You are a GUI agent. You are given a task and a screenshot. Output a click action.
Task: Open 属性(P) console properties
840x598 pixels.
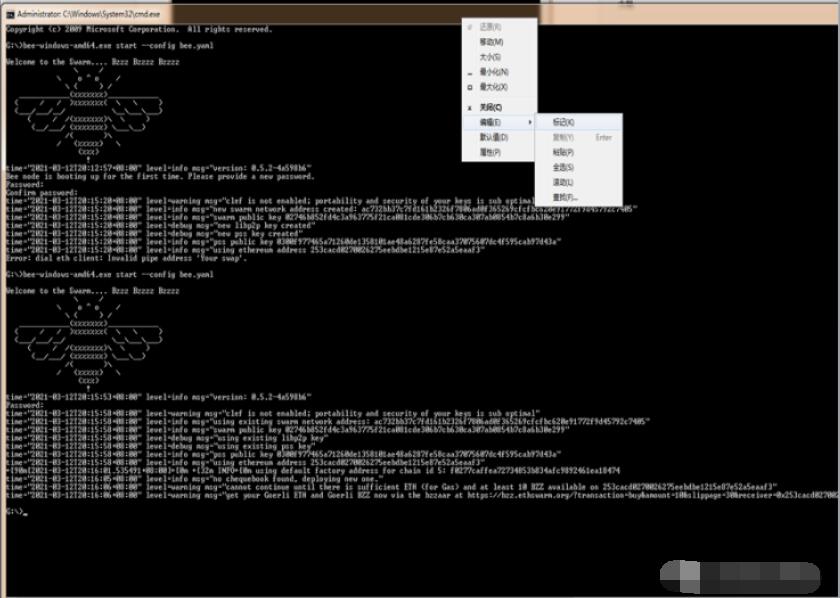pyautogui.click(x=490, y=153)
